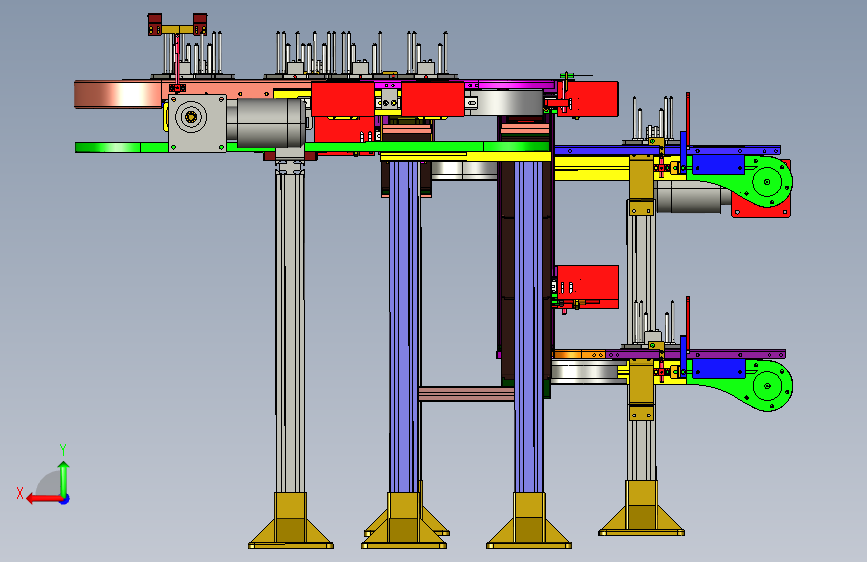Image resolution: width=867 pixels, height=562 pixels.
Task: Select the leftmost gold foot base
Action: [x=291, y=521]
